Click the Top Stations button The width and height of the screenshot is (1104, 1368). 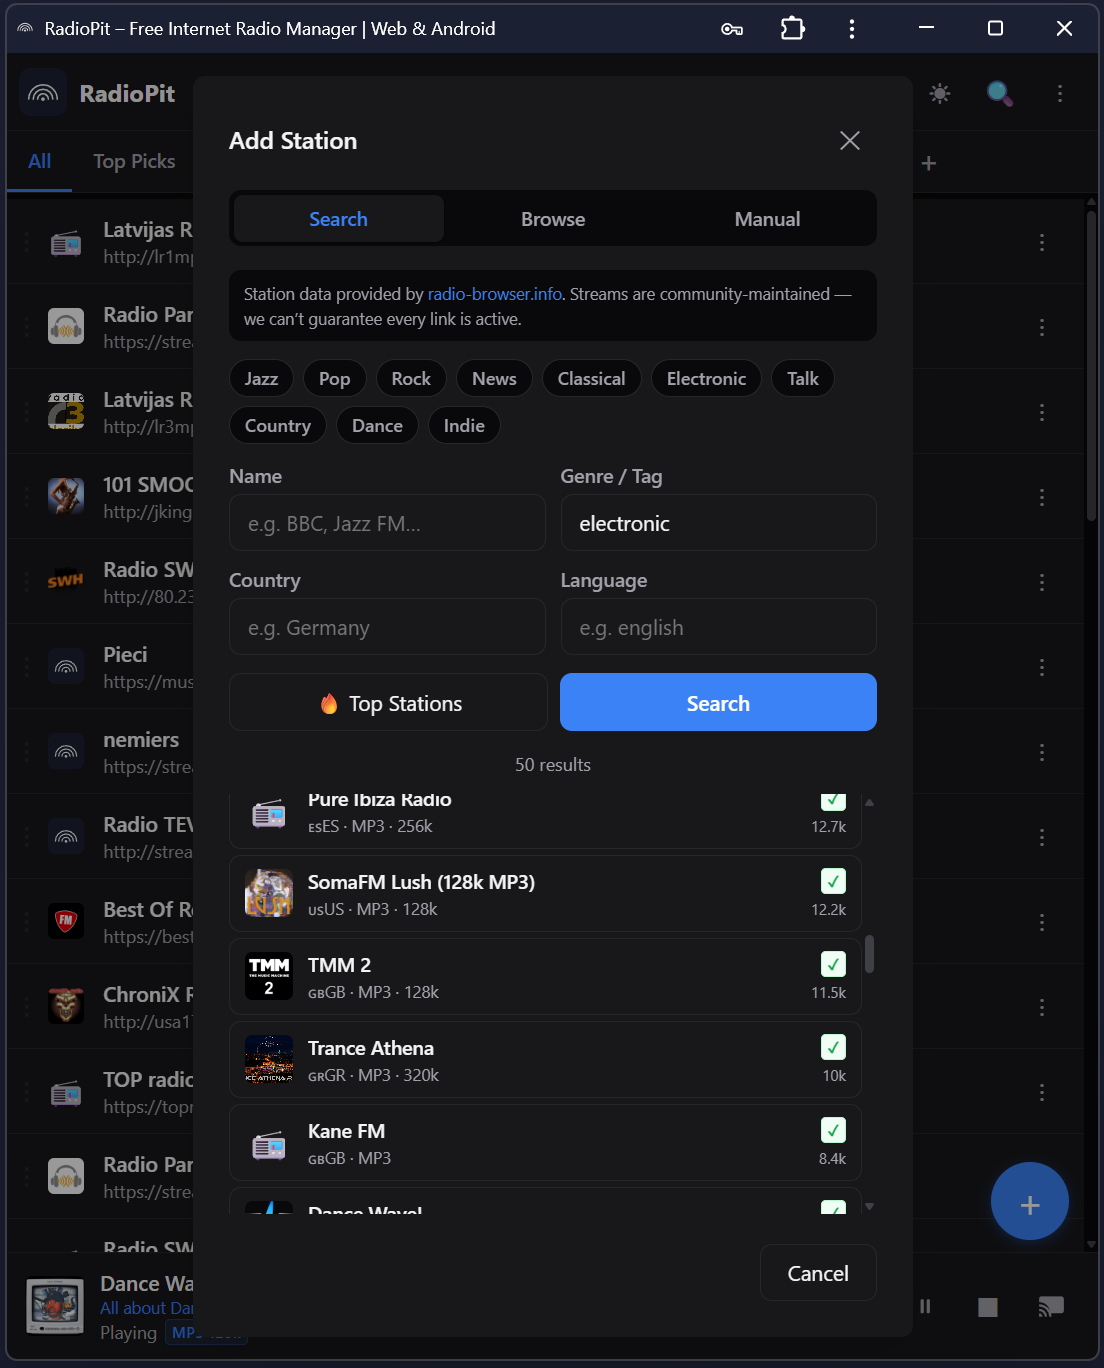[x=388, y=703]
